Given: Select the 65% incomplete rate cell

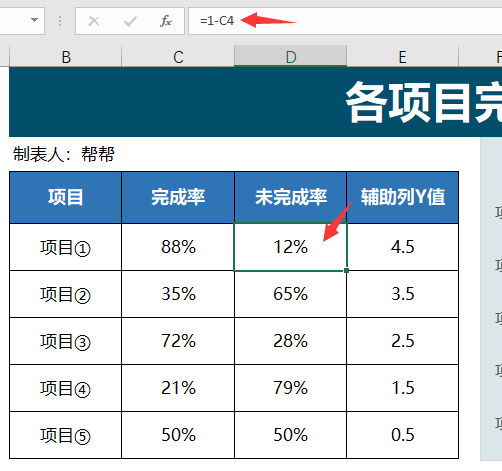Looking at the screenshot, I should (291, 294).
